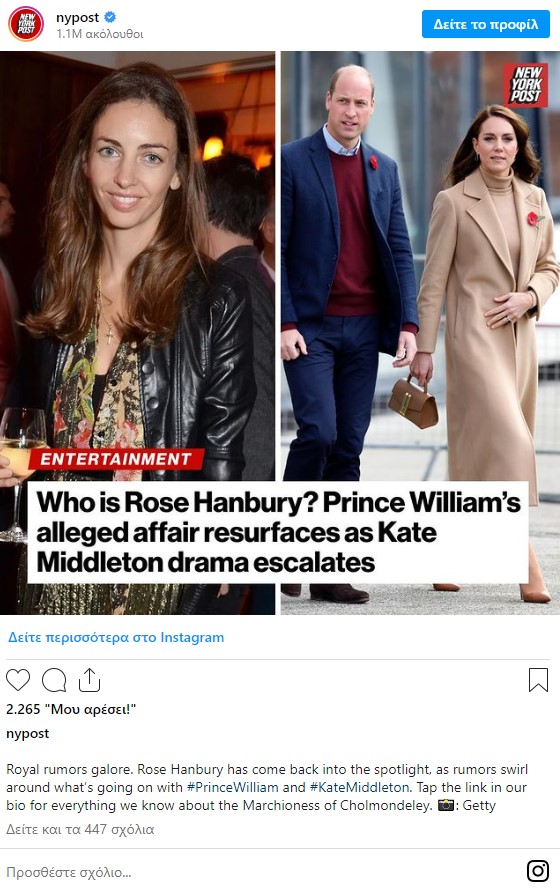Save post using the bookmark icon
The height and width of the screenshot is (892, 560).
point(538,680)
